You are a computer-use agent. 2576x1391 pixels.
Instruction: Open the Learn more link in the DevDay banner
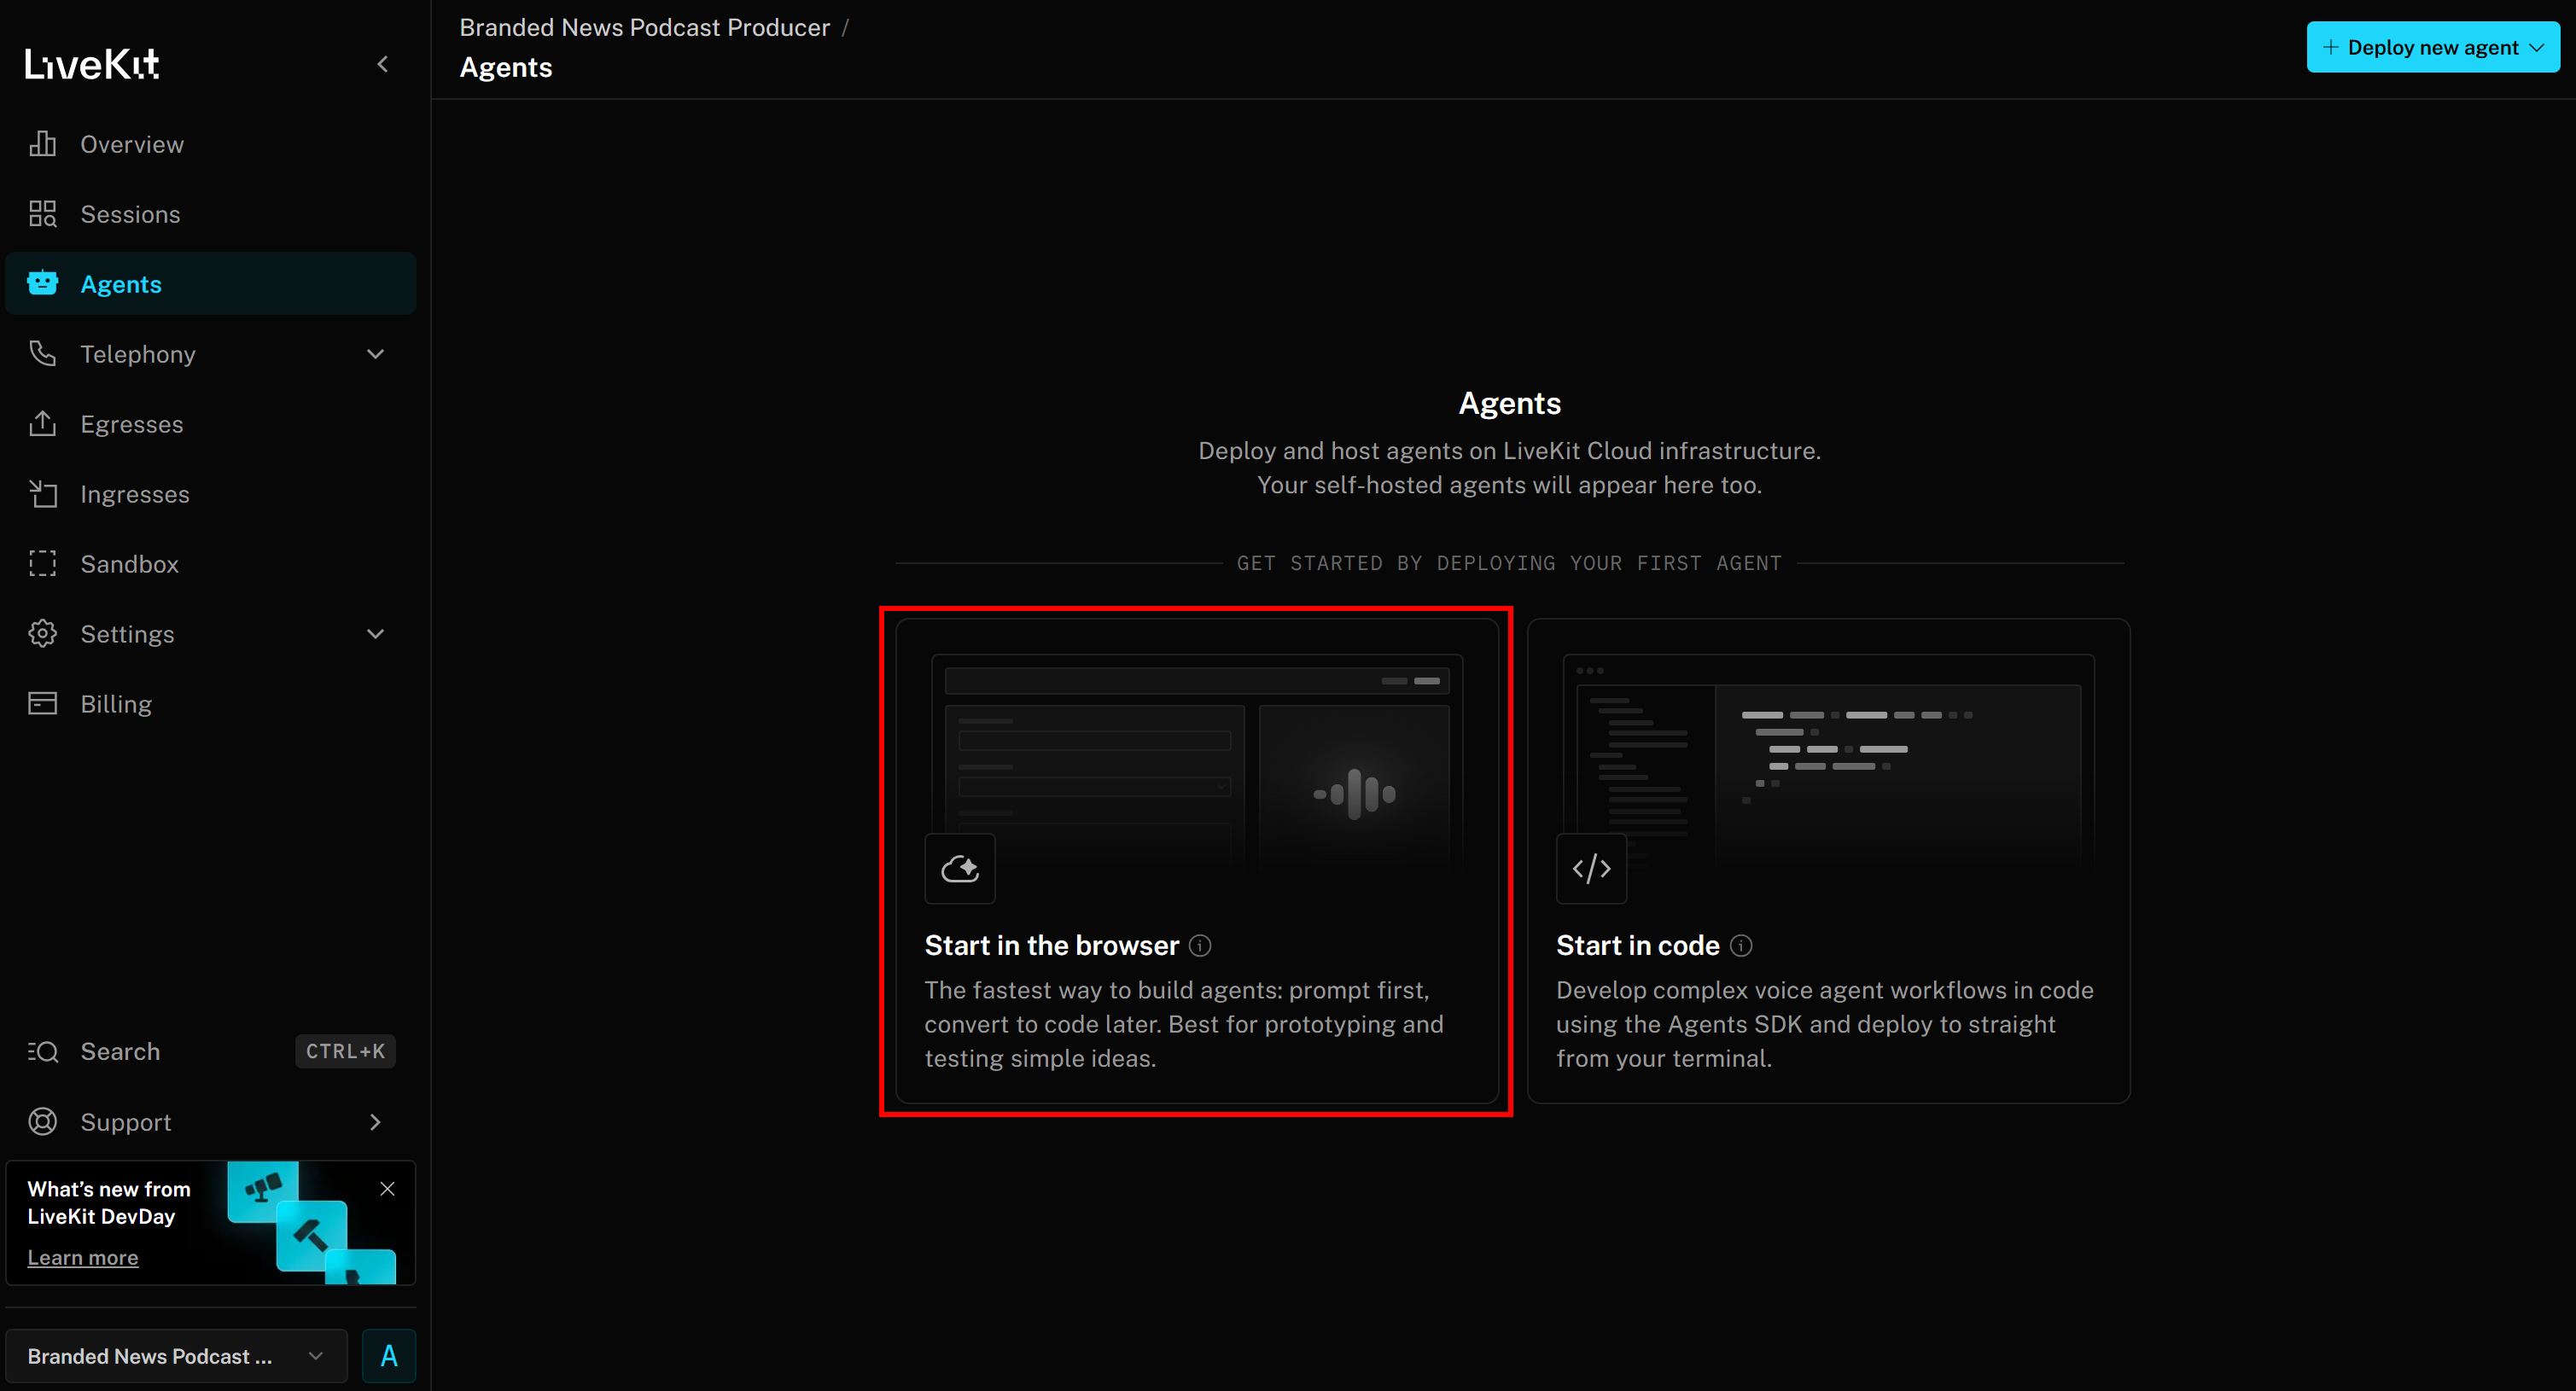click(82, 1257)
